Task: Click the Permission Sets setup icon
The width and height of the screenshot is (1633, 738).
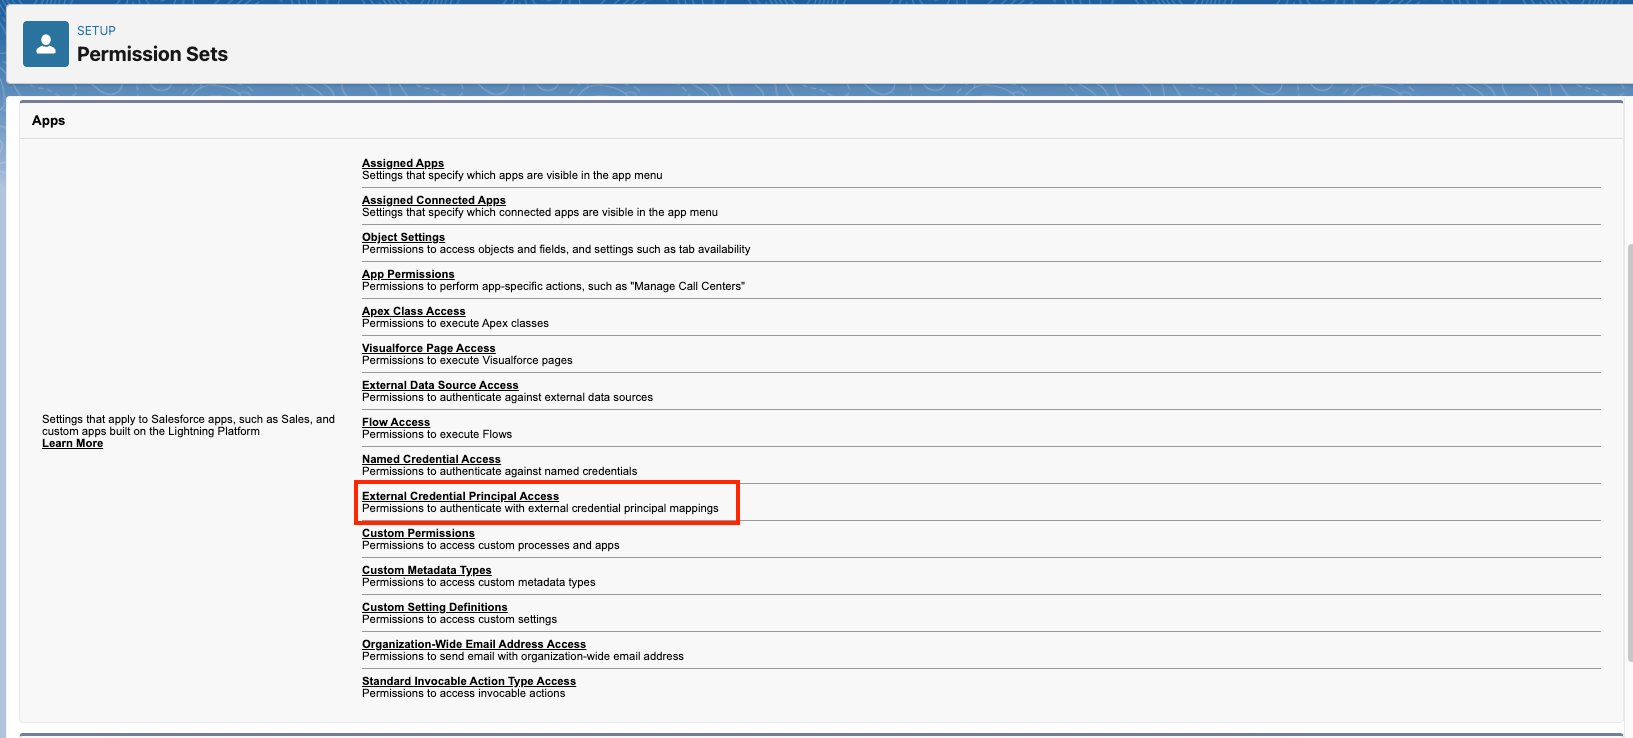Action: tap(46, 44)
